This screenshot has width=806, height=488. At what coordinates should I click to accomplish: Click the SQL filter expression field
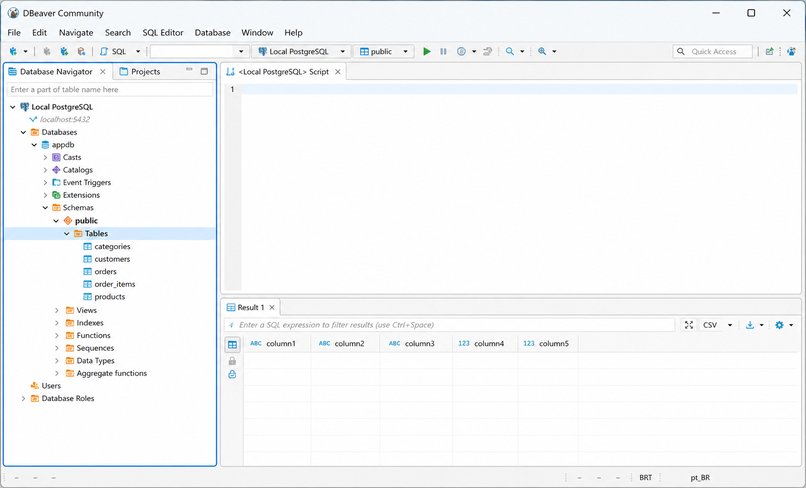click(450, 325)
